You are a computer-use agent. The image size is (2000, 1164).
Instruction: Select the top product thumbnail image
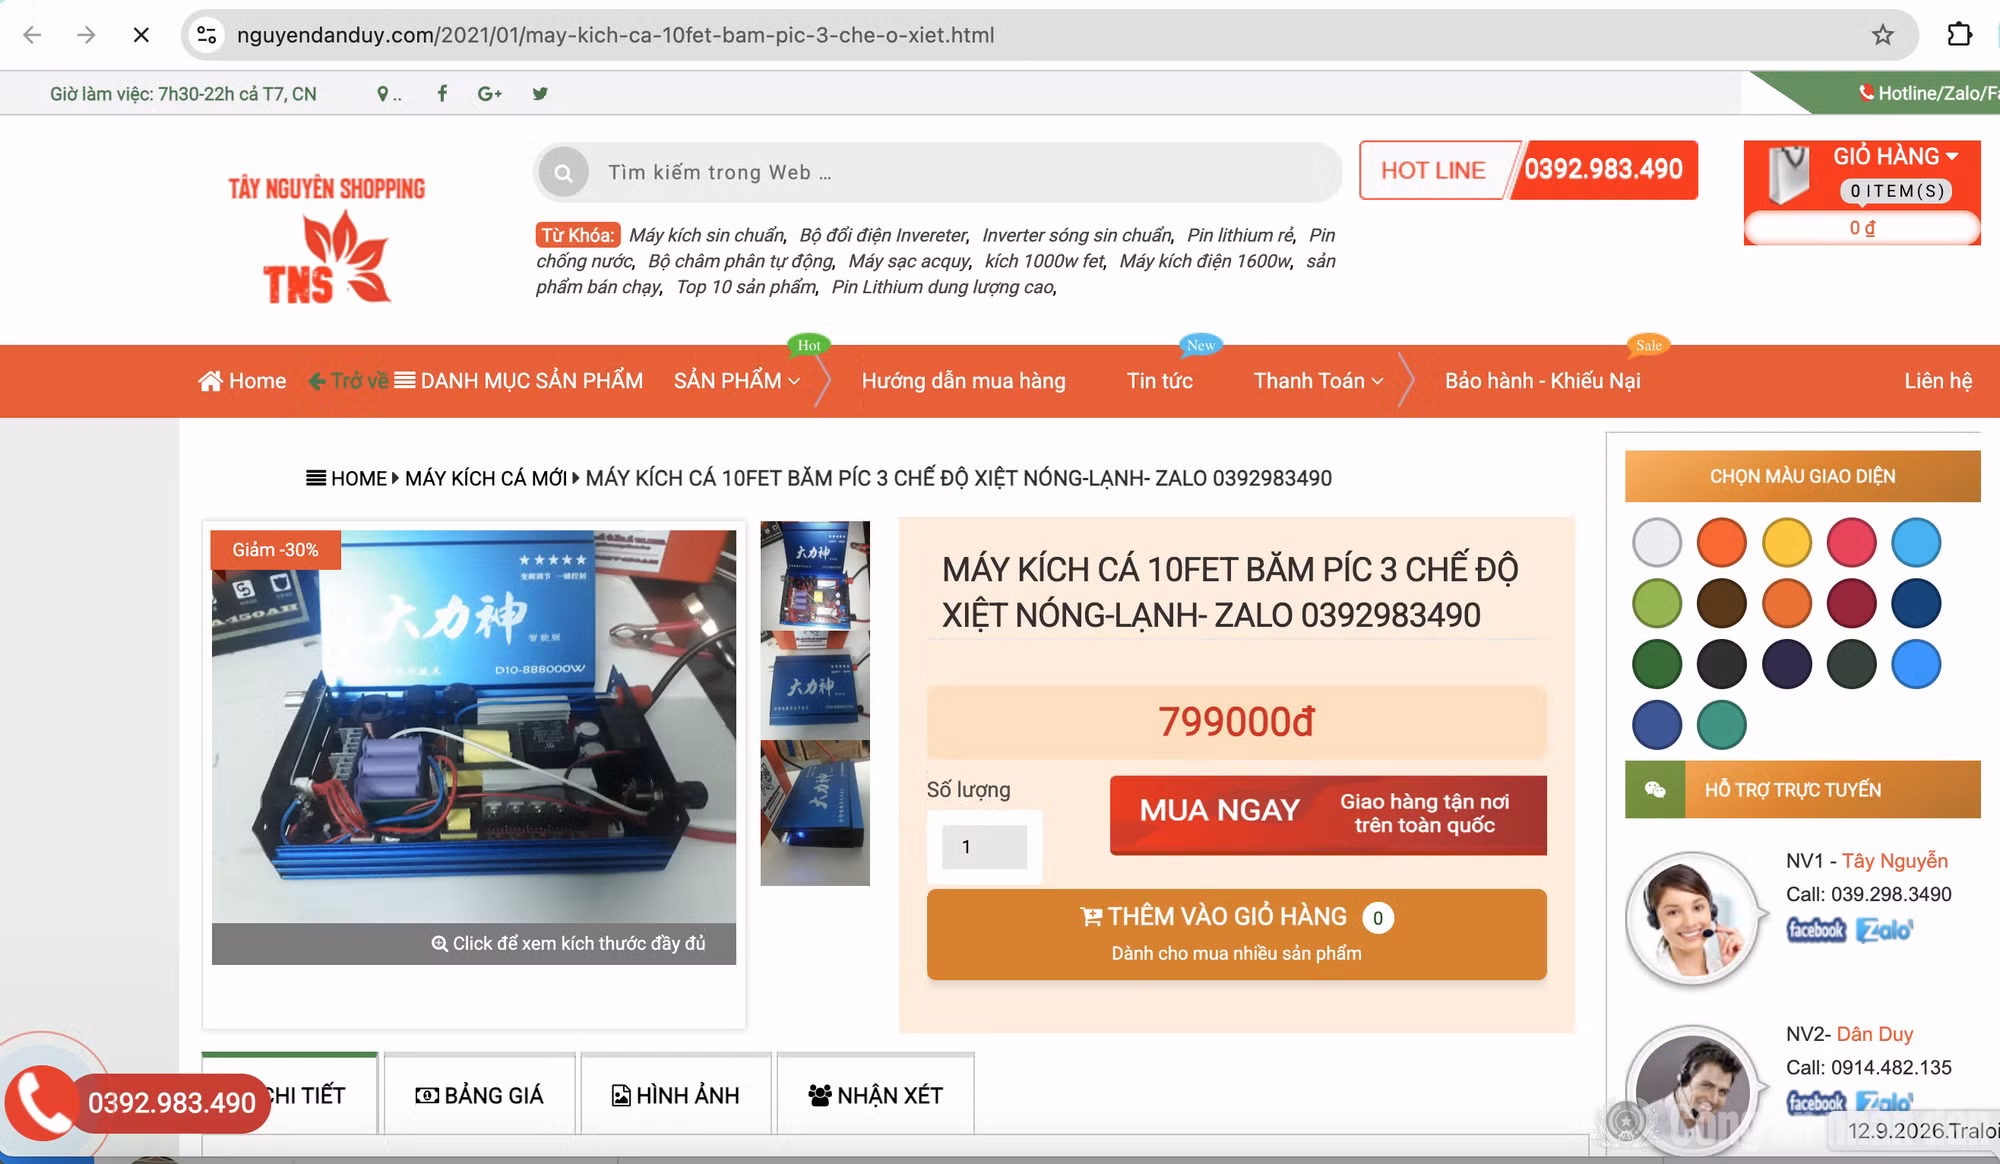(815, 574)
